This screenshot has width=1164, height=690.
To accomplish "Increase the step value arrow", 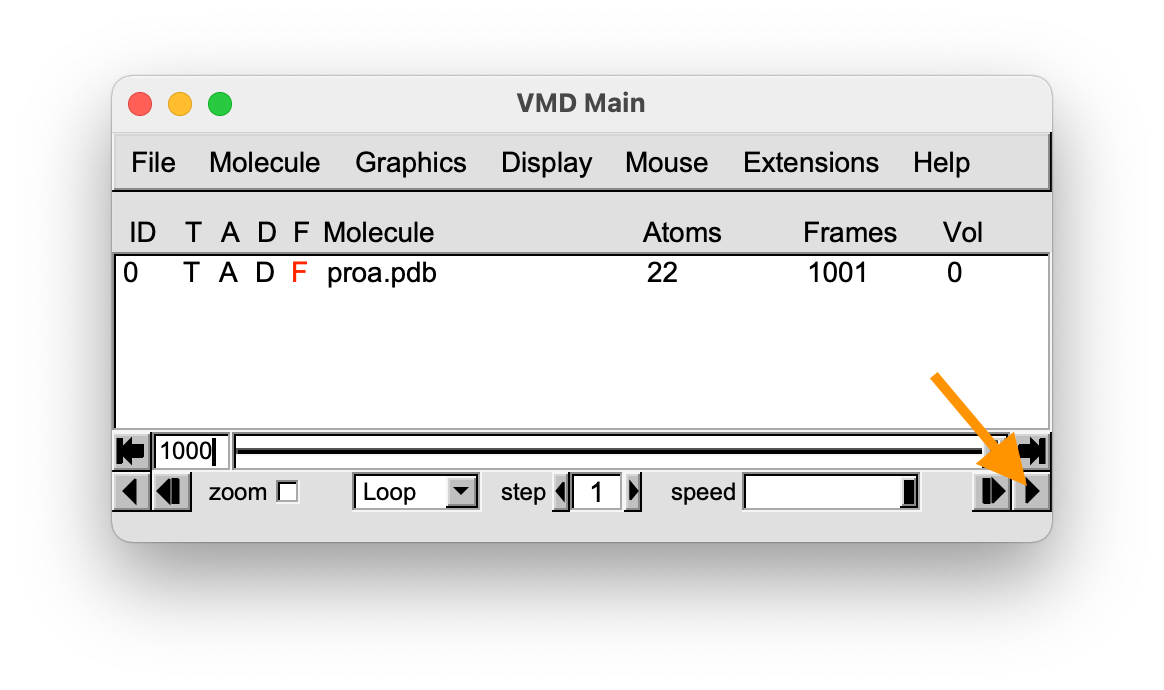I will pos(632,492).
